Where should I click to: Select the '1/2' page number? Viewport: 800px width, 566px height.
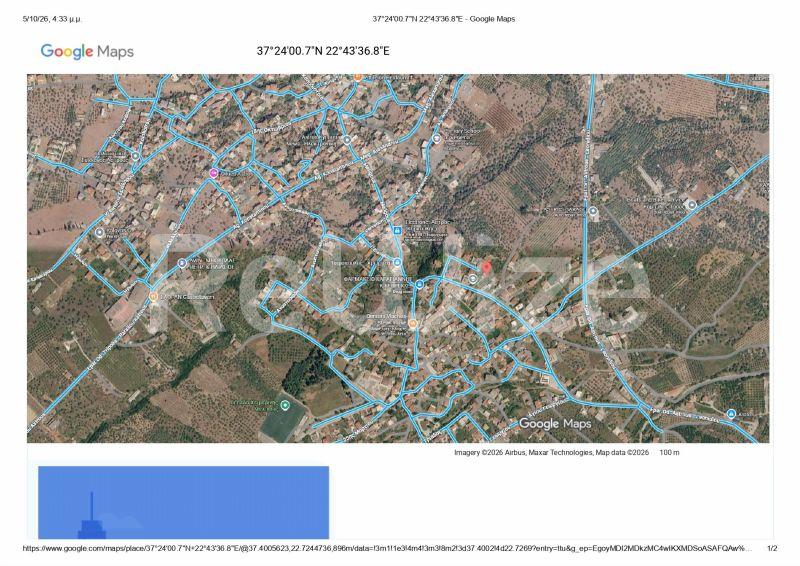pos(772,549)
